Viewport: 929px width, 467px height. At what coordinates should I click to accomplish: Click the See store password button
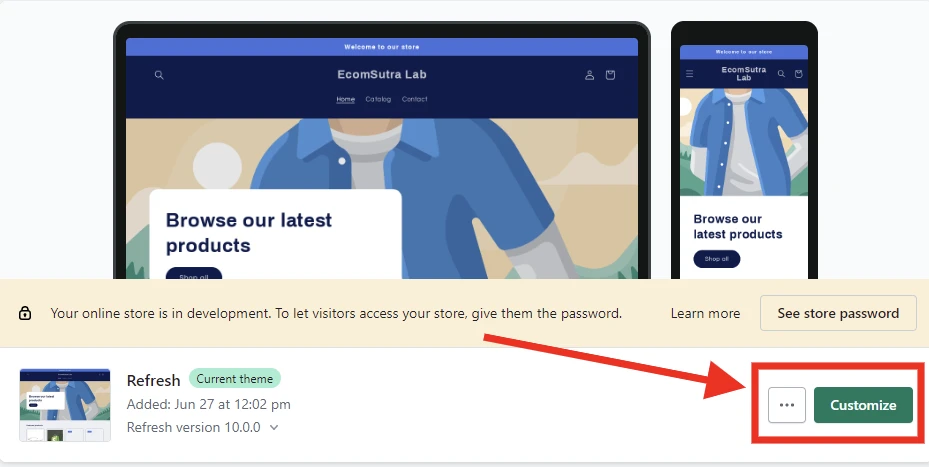838,313
